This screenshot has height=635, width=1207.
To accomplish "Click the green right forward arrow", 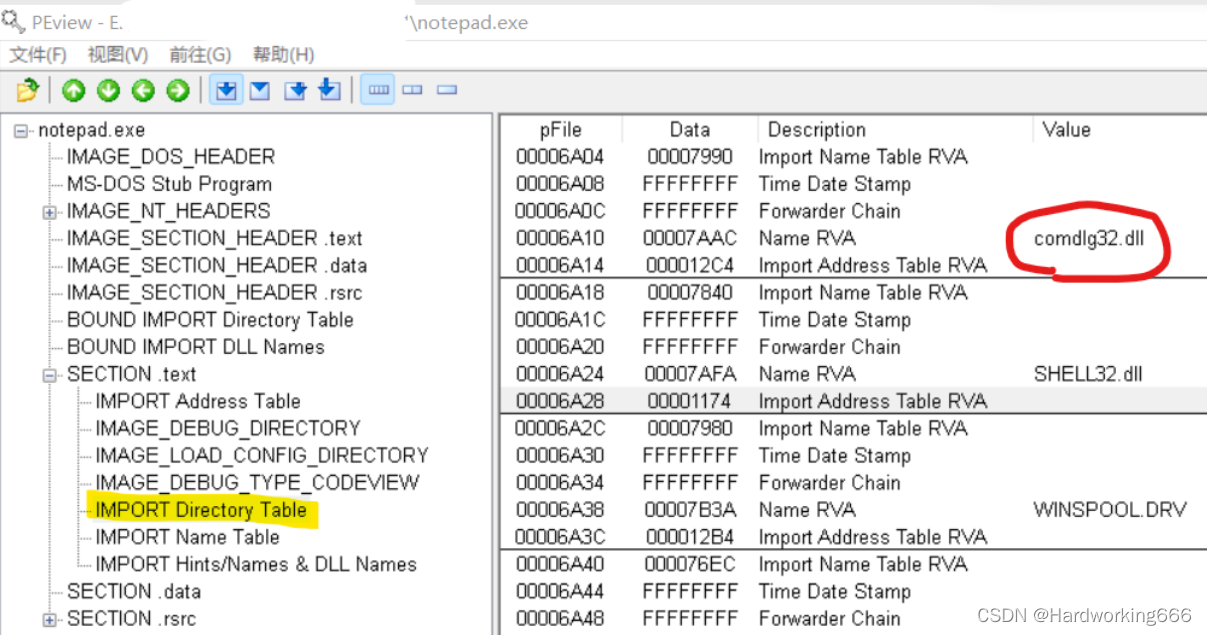I will (178, 91).
